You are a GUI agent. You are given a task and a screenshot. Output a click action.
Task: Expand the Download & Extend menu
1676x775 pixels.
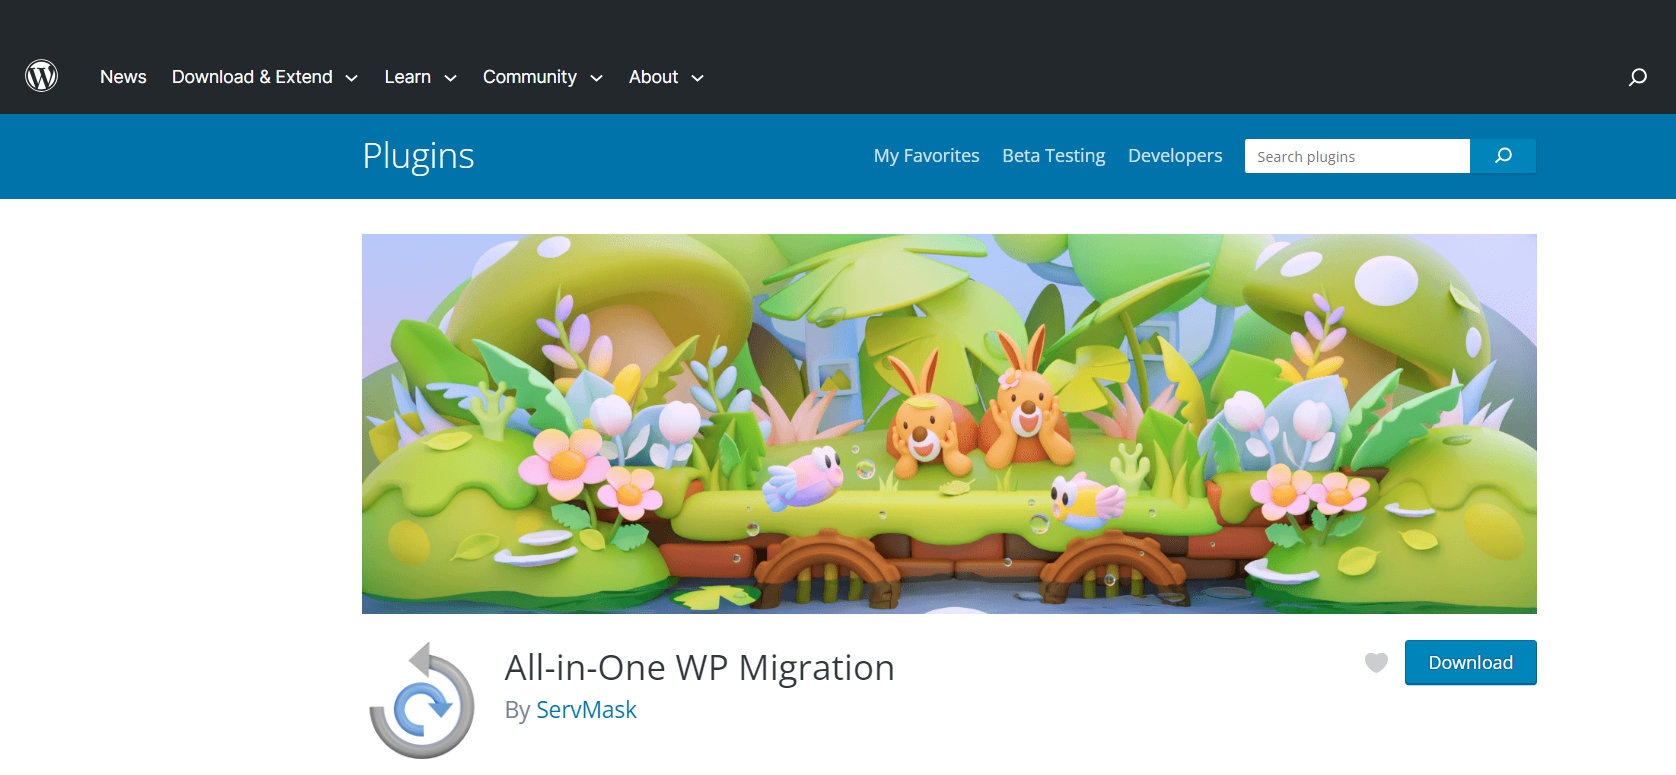click(265, 77)
